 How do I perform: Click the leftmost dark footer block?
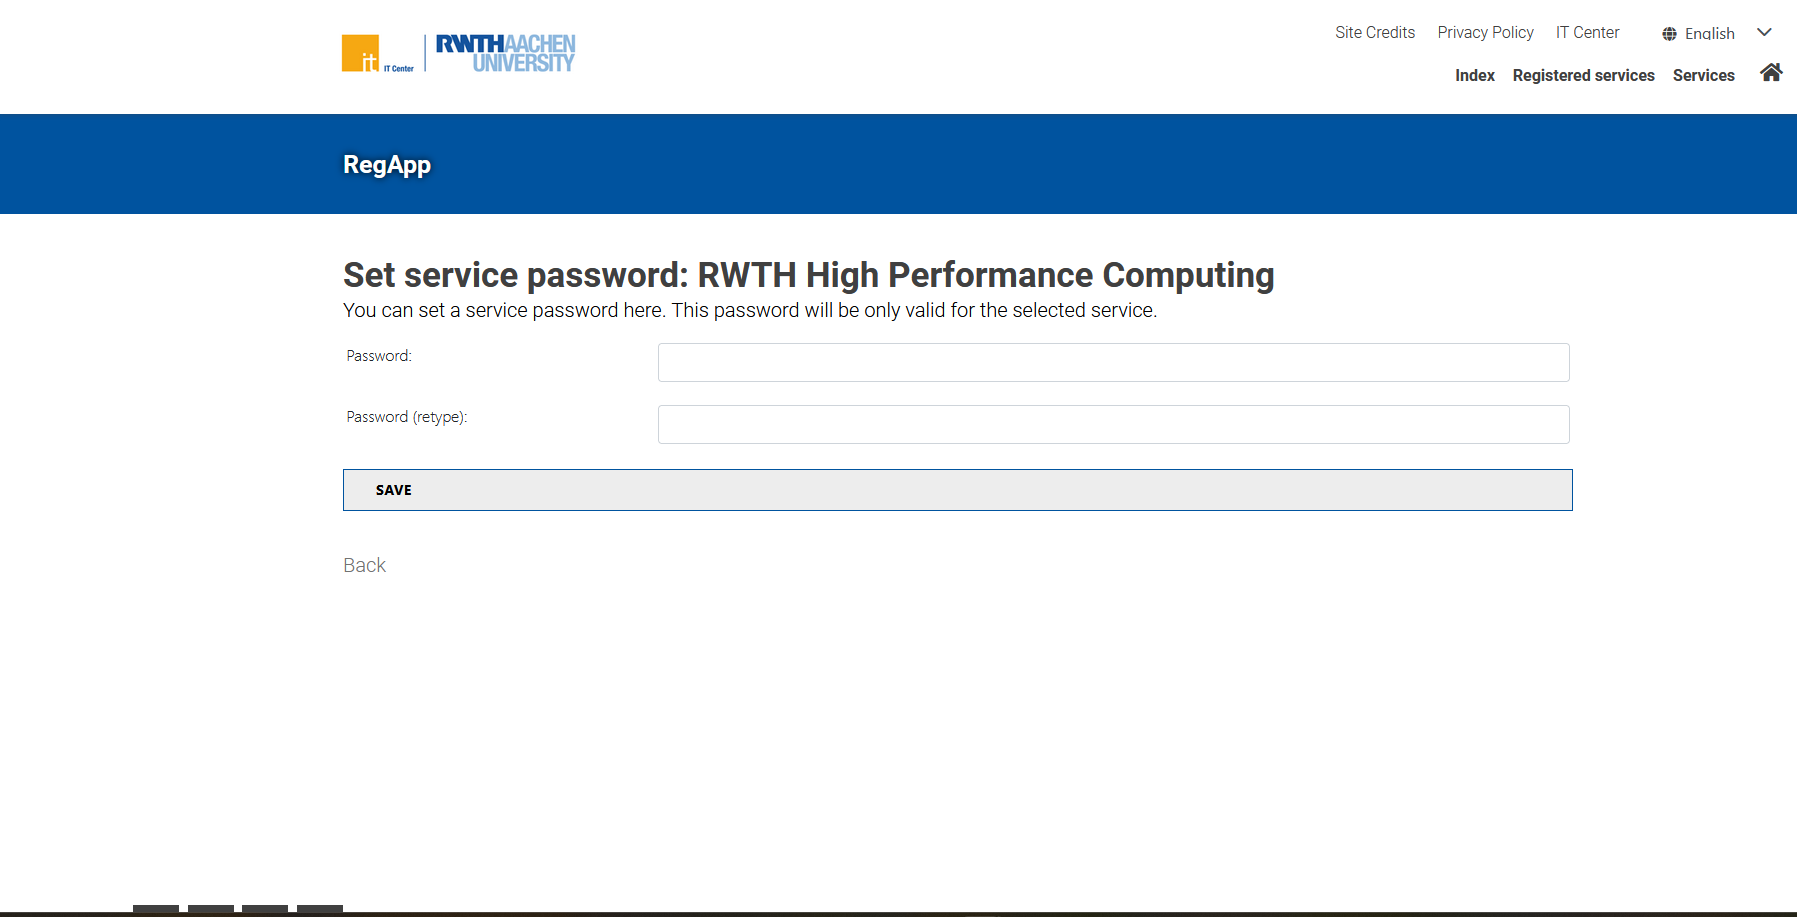[x=156, y=909]
